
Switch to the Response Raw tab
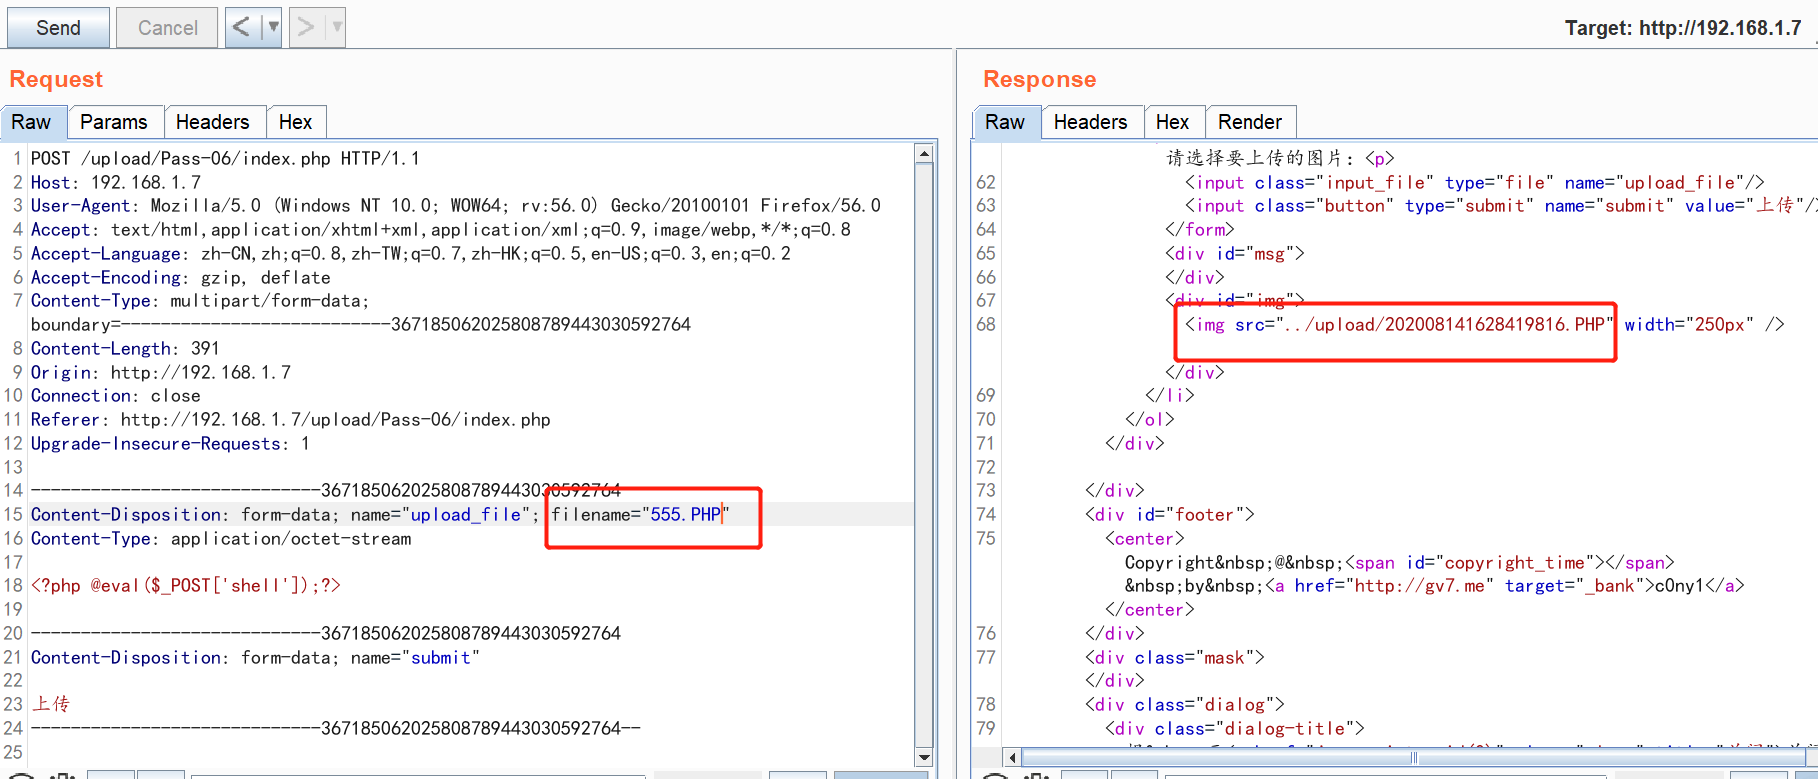point(1005,122)
